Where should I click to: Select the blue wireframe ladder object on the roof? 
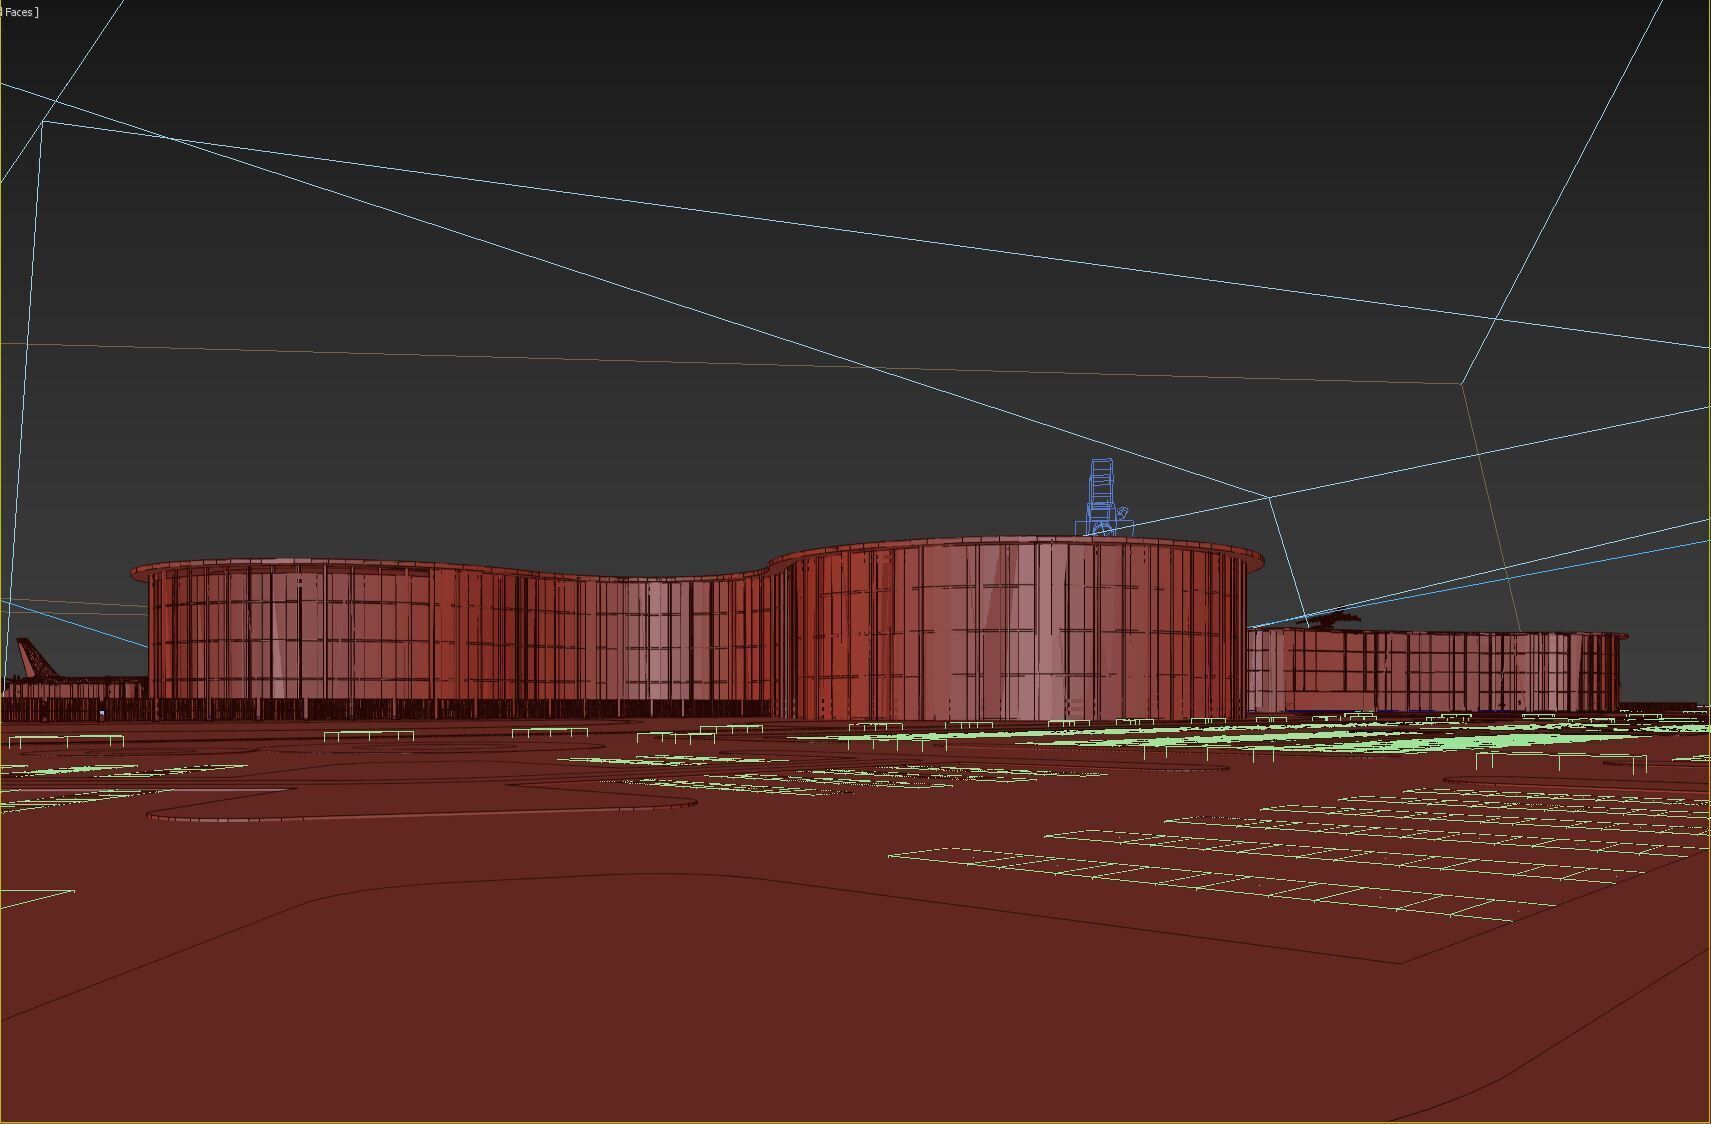[x=1102, y=497]
